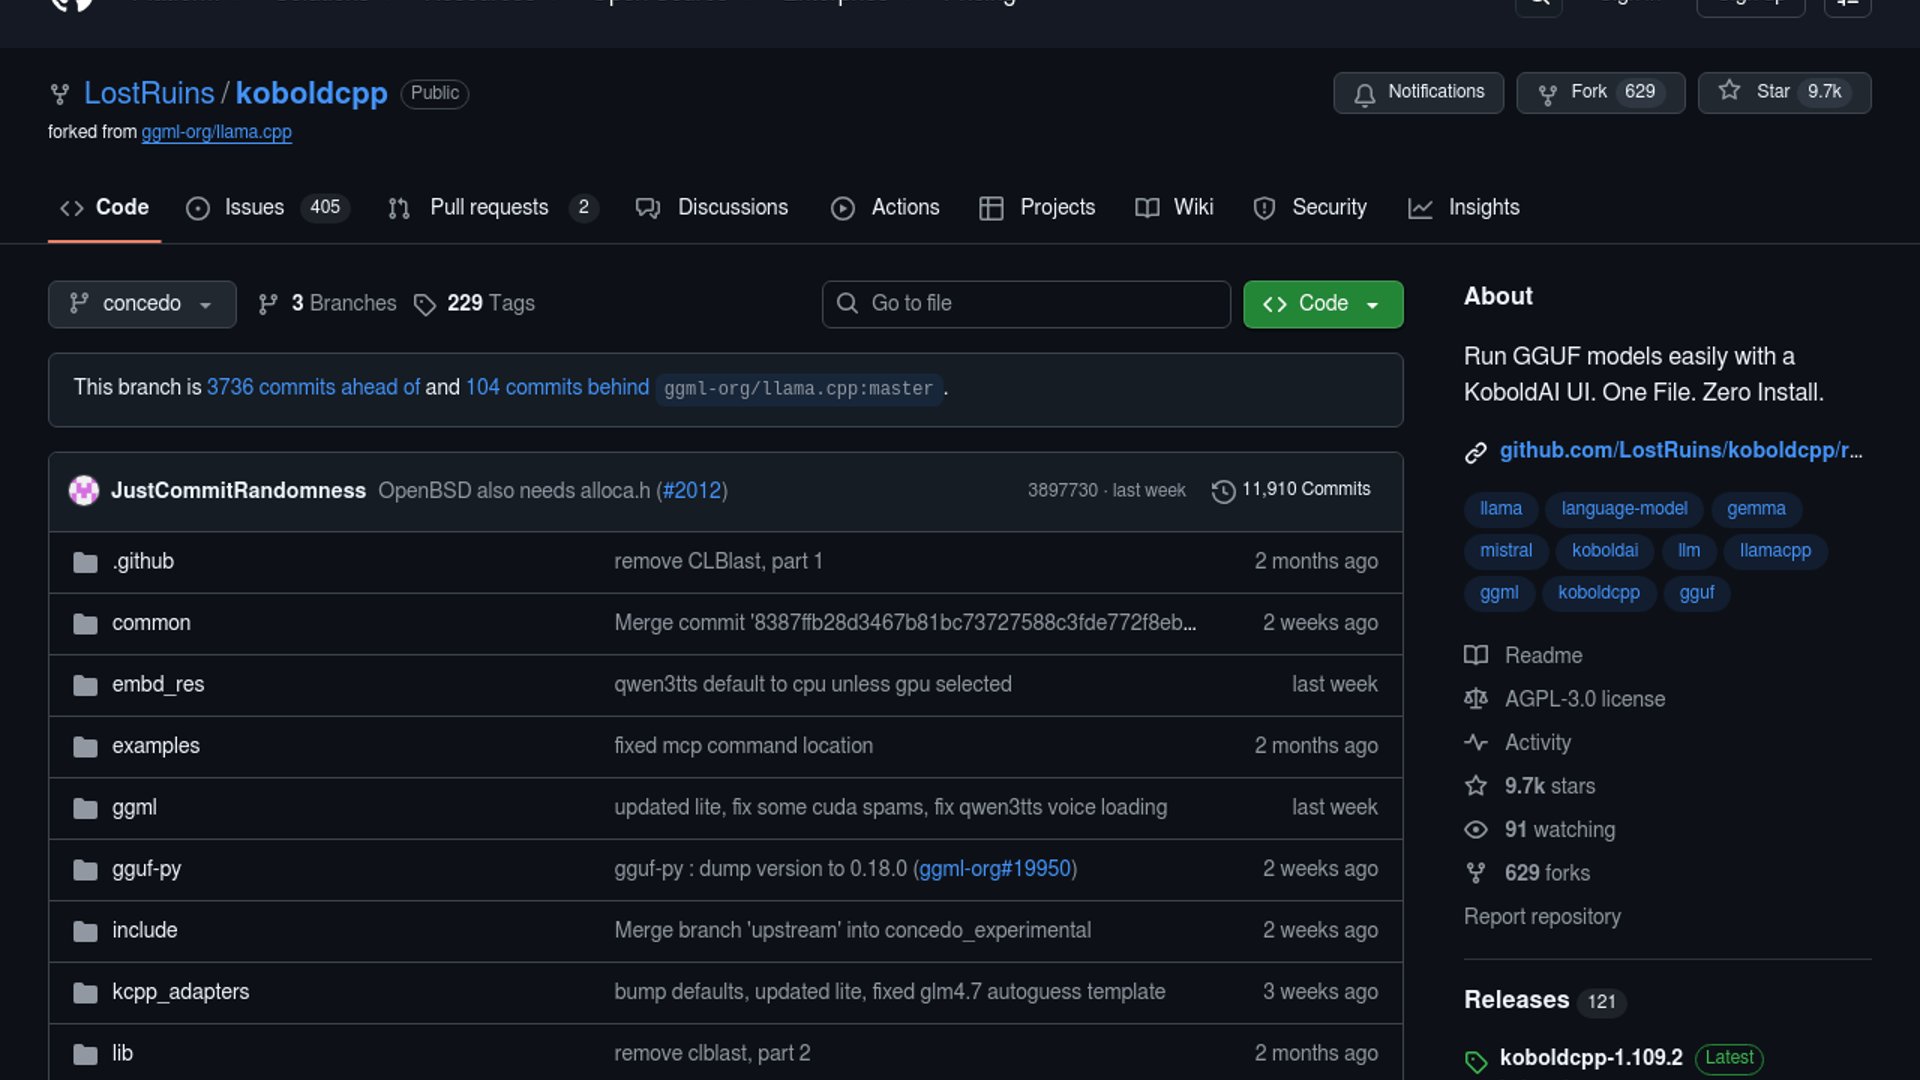
Task: Click JustCommitRandomness avatar image
Action: pyautogui.click(x=84, y=490)
